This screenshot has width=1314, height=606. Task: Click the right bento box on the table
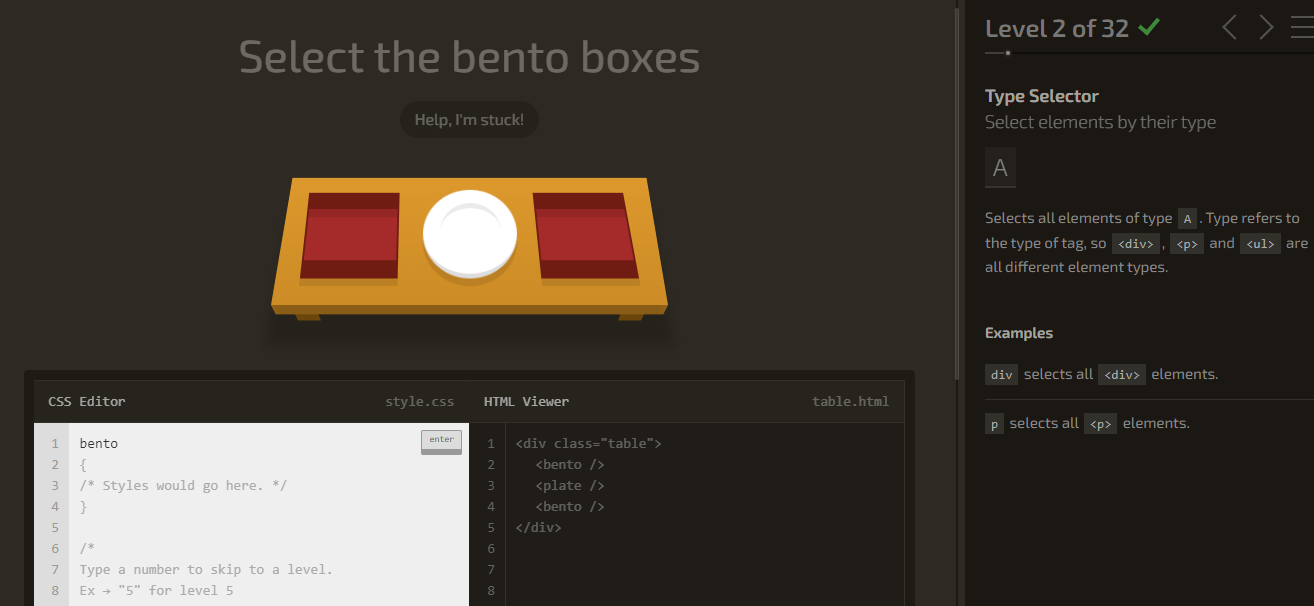(x=585, y=237)
